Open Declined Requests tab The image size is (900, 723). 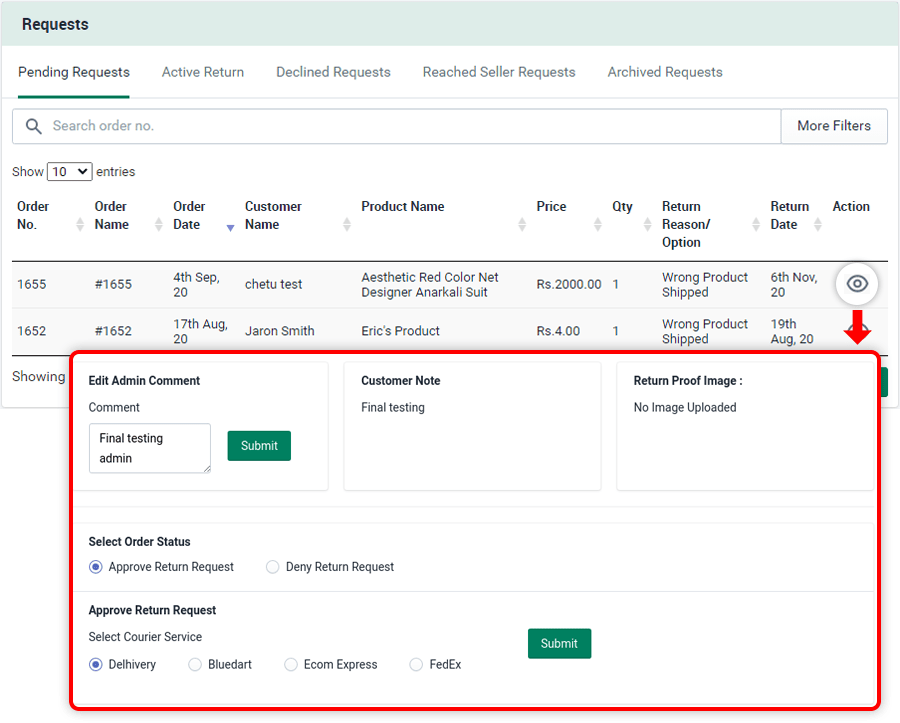coord(333,72)
